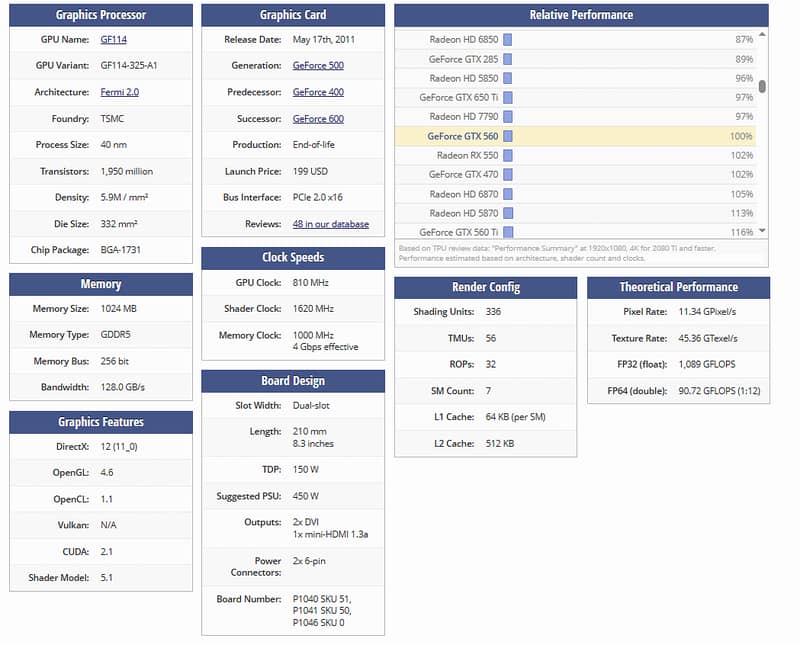Viewport: 800px width, 645px height.
Task: Click the scrollbar thumb in Relative Performance list
Action: [x=762, y=86]
